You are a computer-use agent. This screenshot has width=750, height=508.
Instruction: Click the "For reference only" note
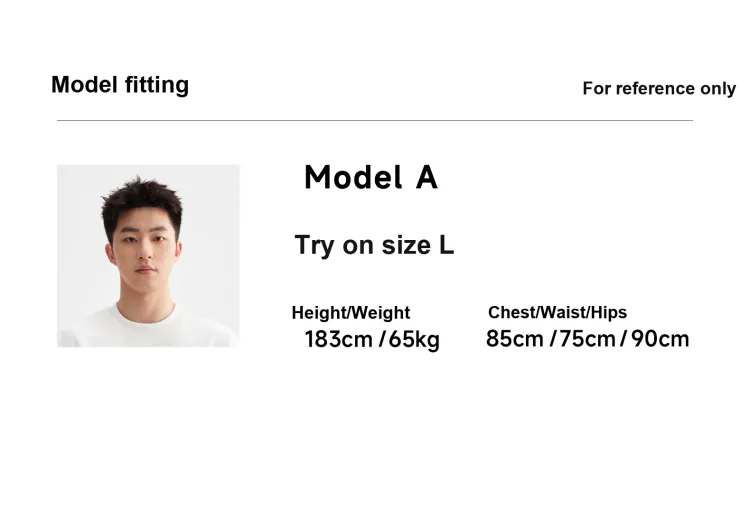pos(658,89)
